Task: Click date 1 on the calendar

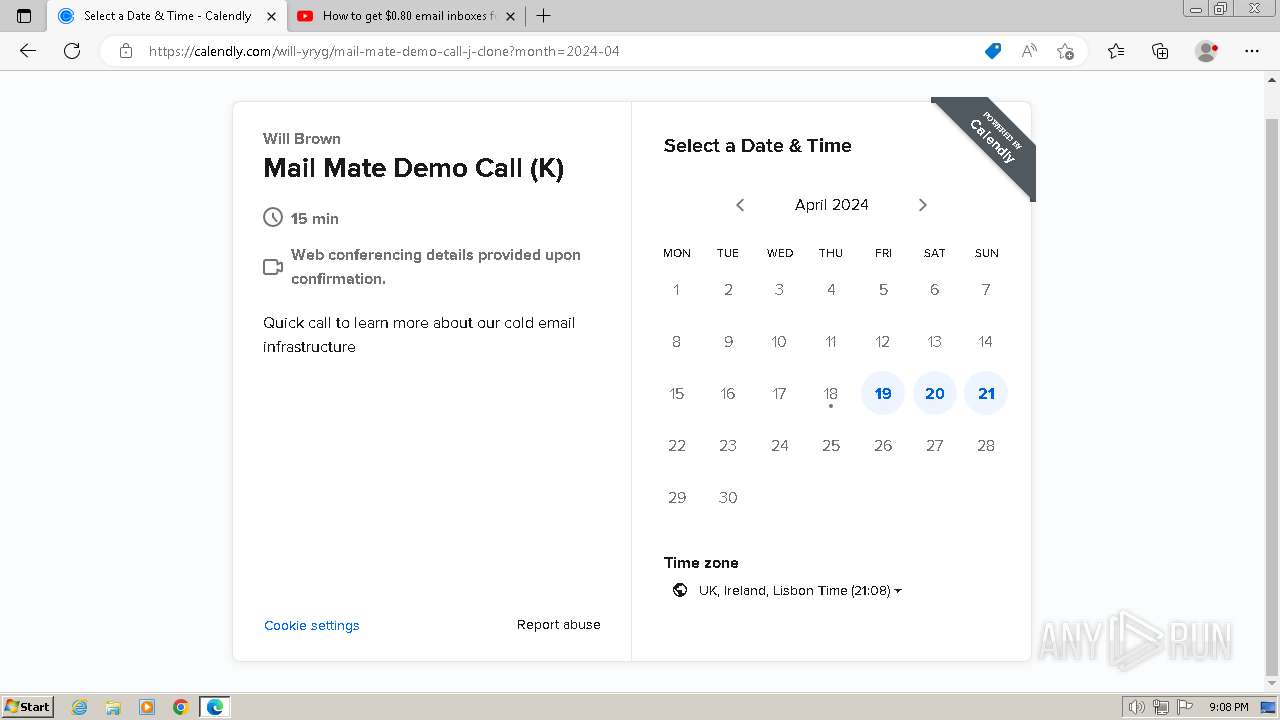Action: click(x=677, y=290)
